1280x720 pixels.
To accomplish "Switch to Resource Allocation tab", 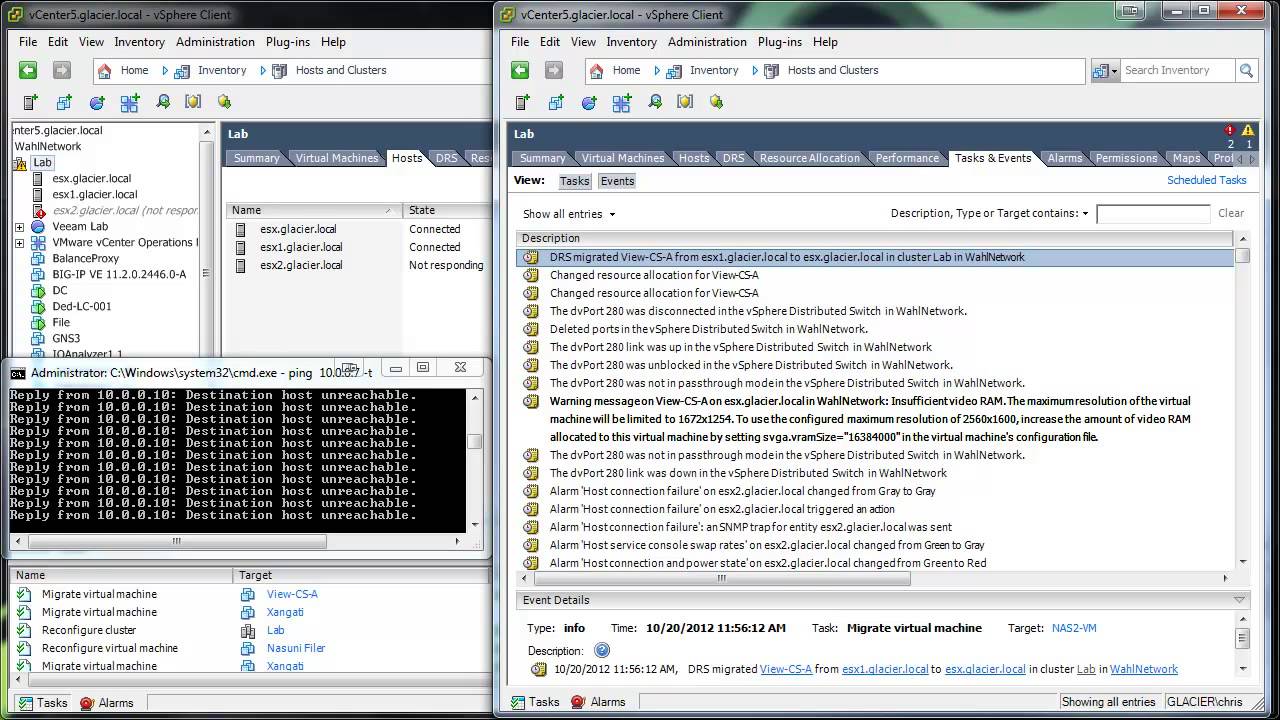I will point(809,158).
